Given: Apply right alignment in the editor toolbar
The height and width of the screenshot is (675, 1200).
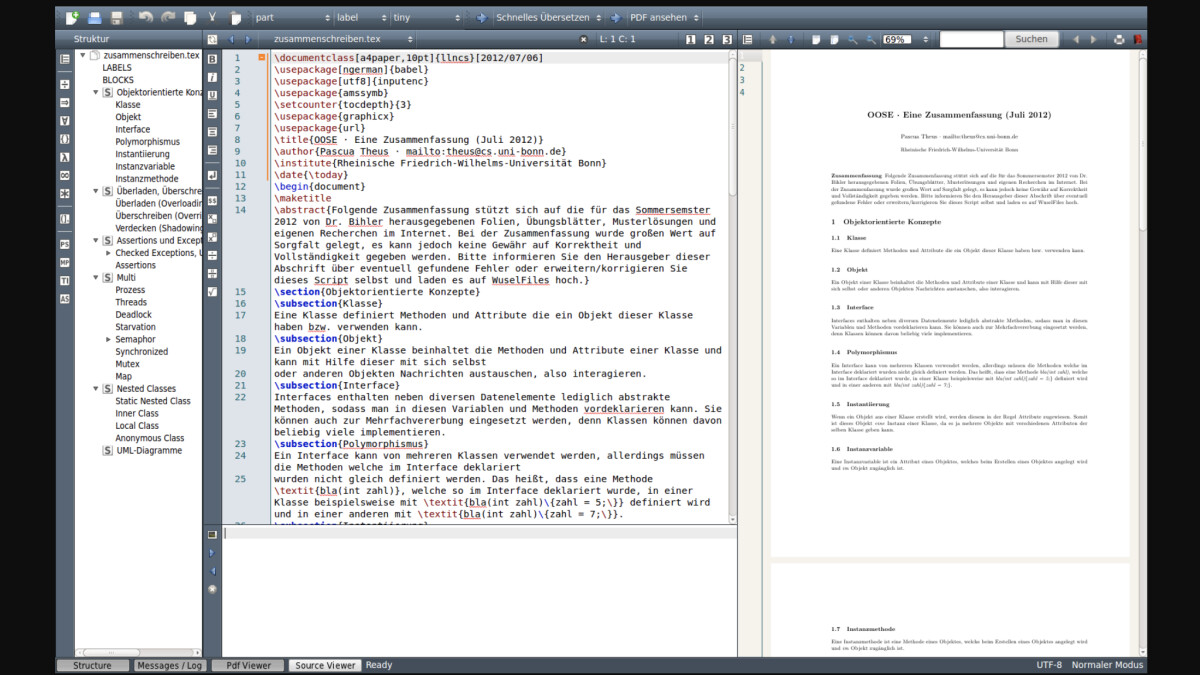Looking at the screenshot, I should 212,149.
